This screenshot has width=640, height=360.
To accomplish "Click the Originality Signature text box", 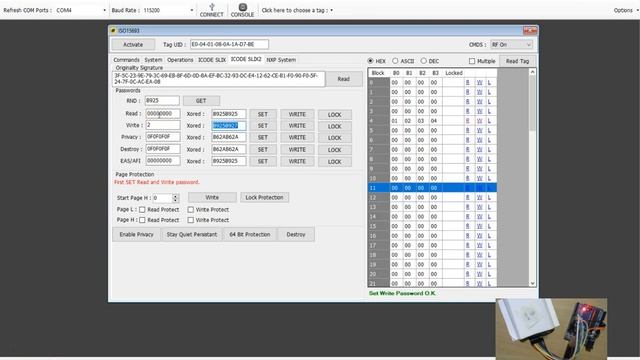I will pos(219,79).
